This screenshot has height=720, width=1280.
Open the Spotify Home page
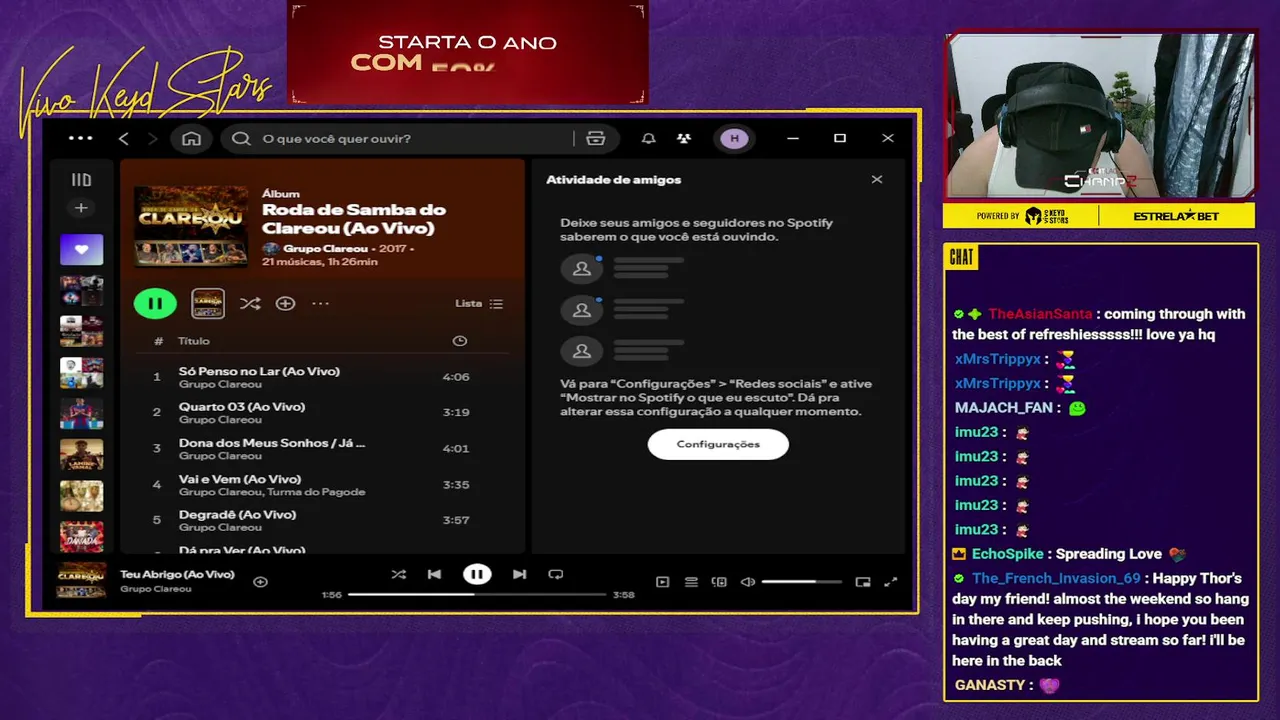coord(191,139)
